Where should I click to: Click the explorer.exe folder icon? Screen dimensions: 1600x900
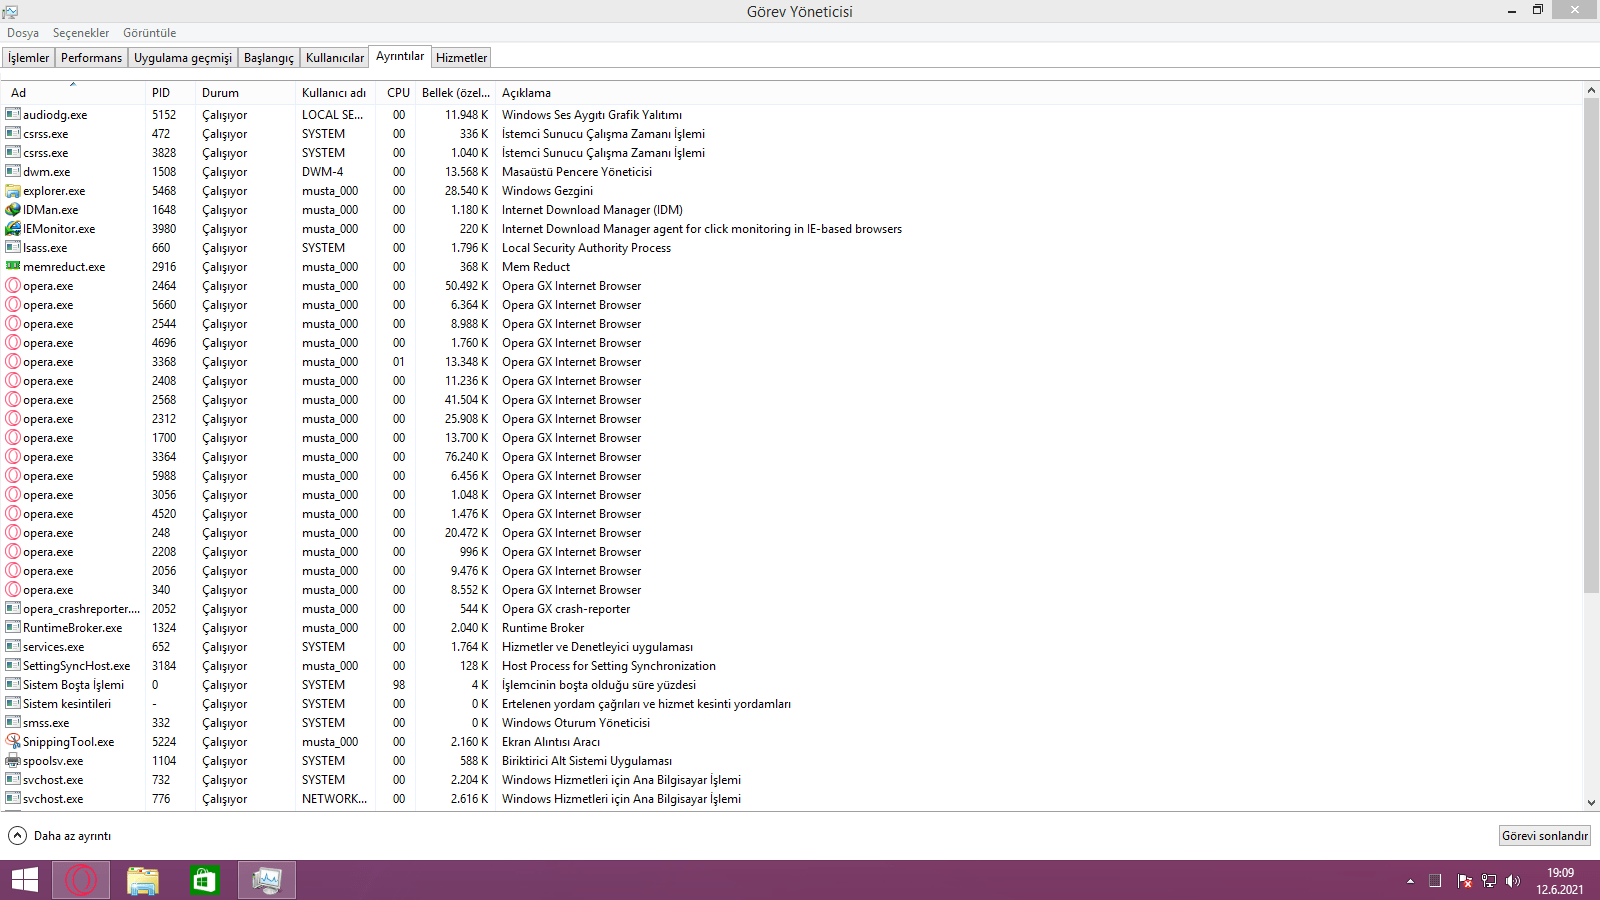[13, 190]
